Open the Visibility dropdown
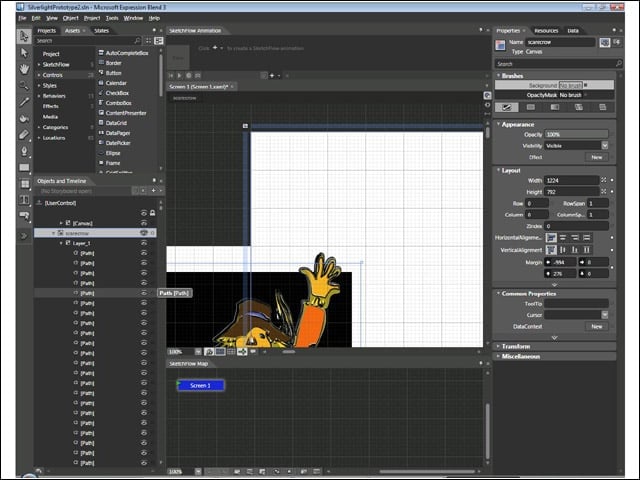The width and height of the screenshot is (640, 480). pos(604,146)
